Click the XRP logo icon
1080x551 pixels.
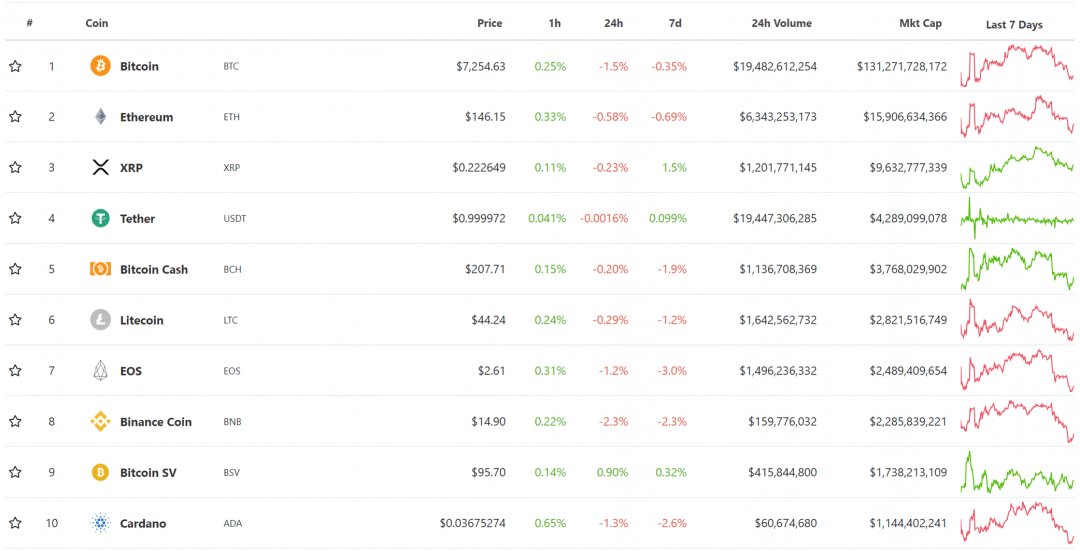click(x=101, y=167)
